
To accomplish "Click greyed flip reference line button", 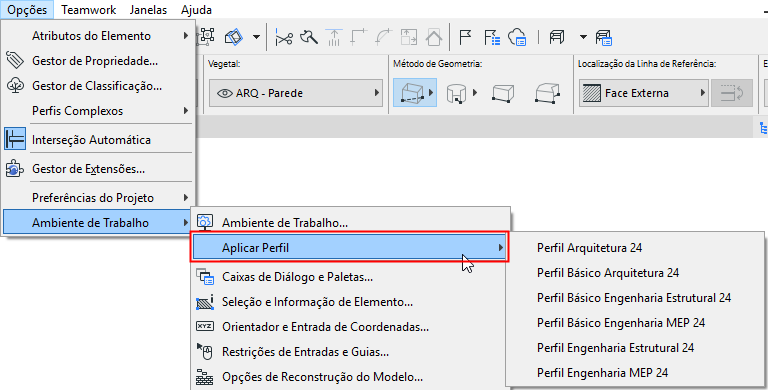I will [732, 93].
